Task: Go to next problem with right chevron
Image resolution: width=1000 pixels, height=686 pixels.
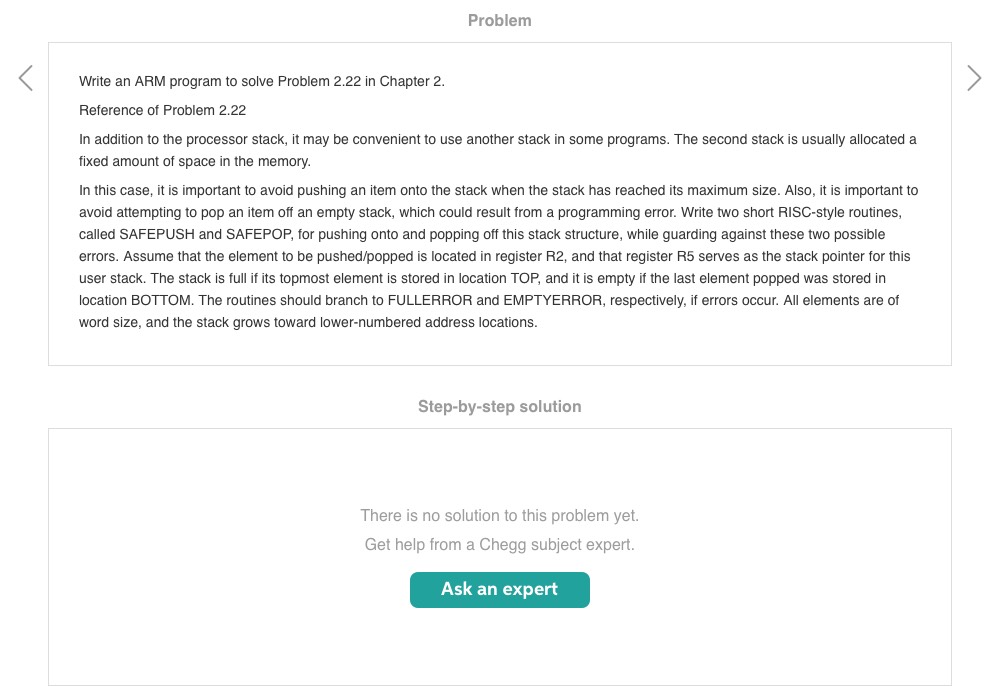Action: tap(973, 78)
